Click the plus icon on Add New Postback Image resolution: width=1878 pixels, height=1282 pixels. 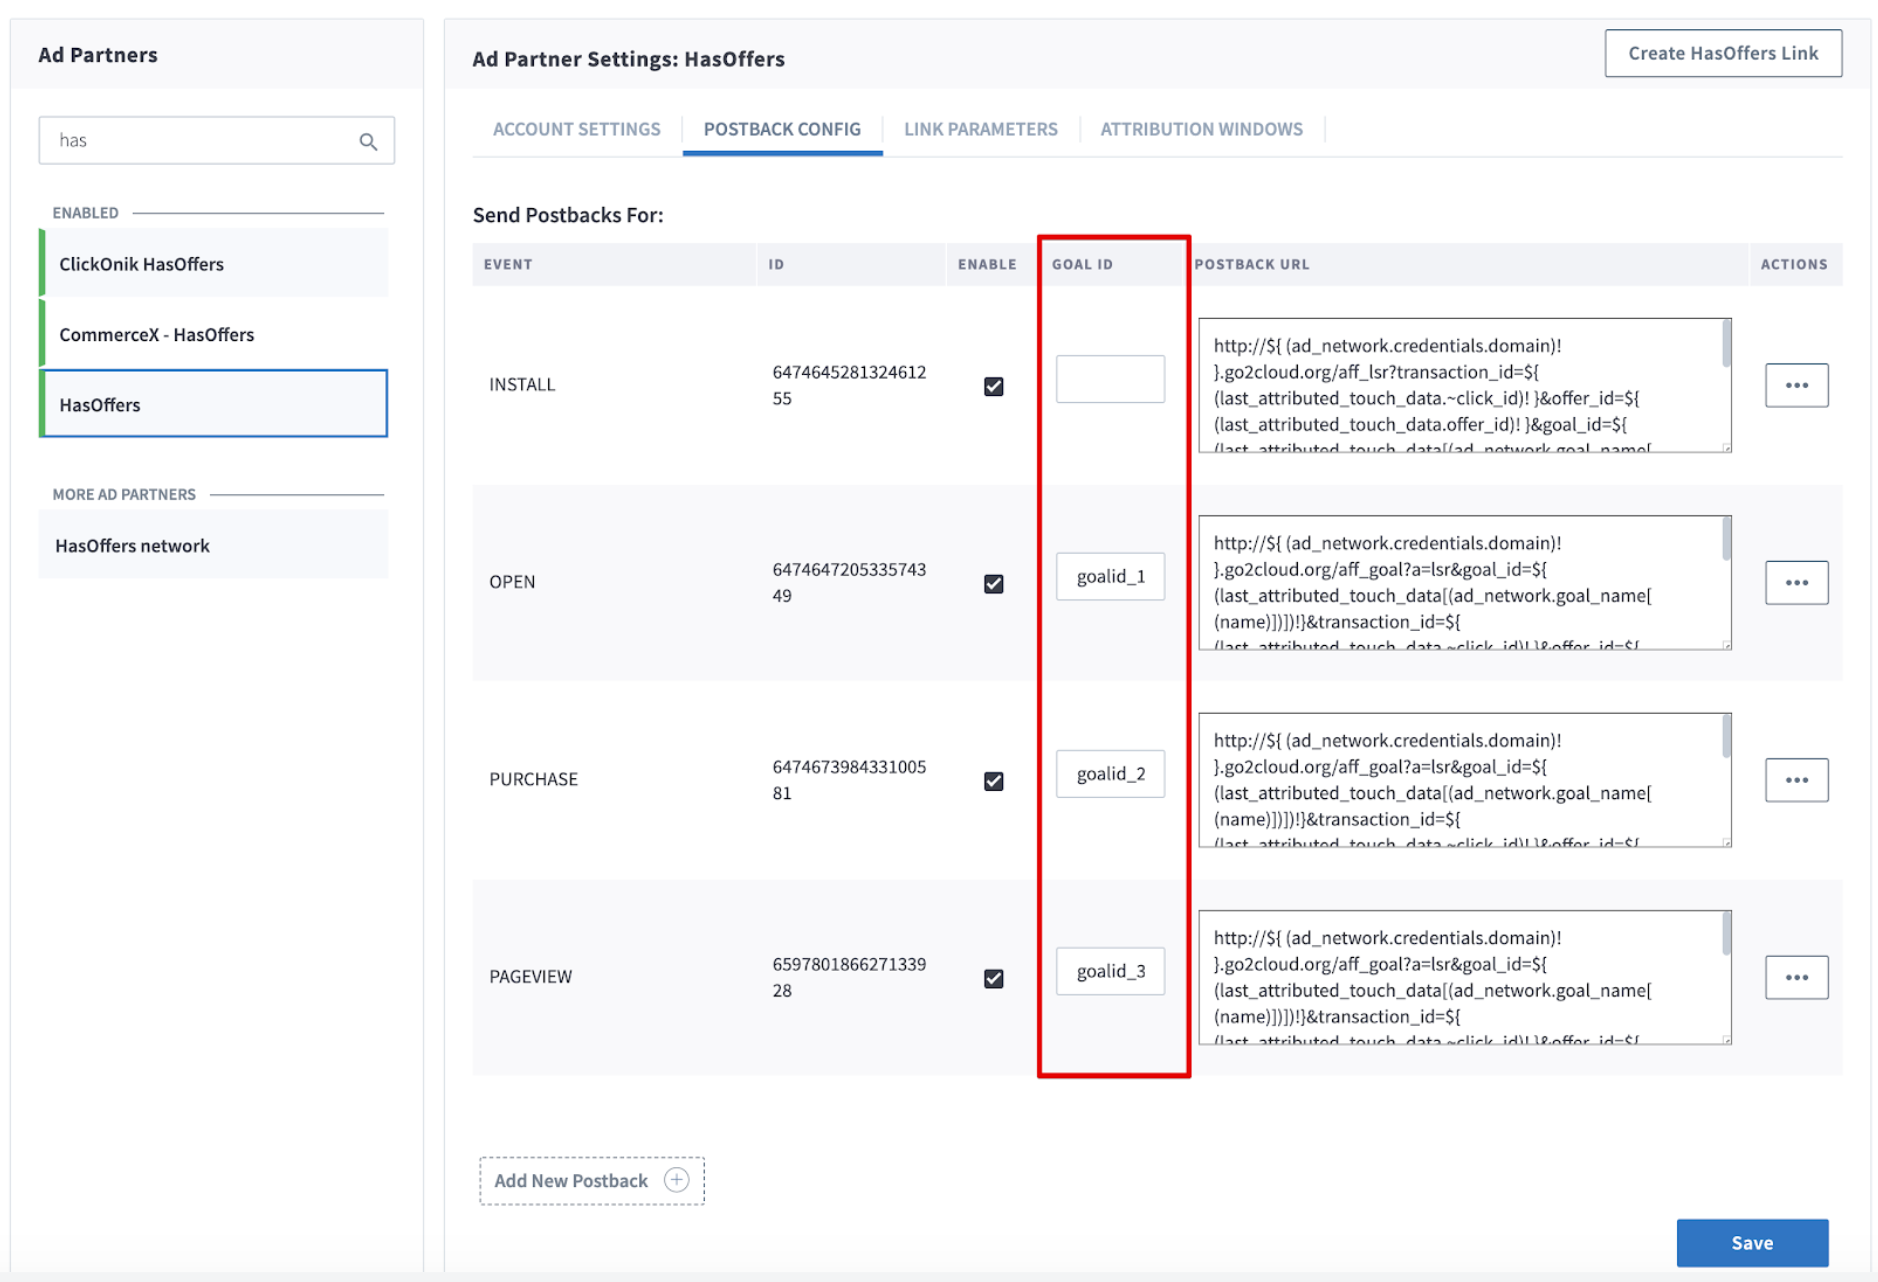pyautogui.click(x=677, y=1180)
